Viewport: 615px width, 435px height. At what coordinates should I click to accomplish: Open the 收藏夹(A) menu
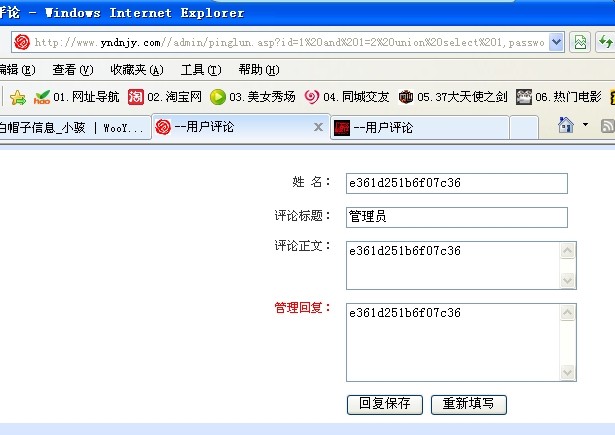(x=137, y=70)
